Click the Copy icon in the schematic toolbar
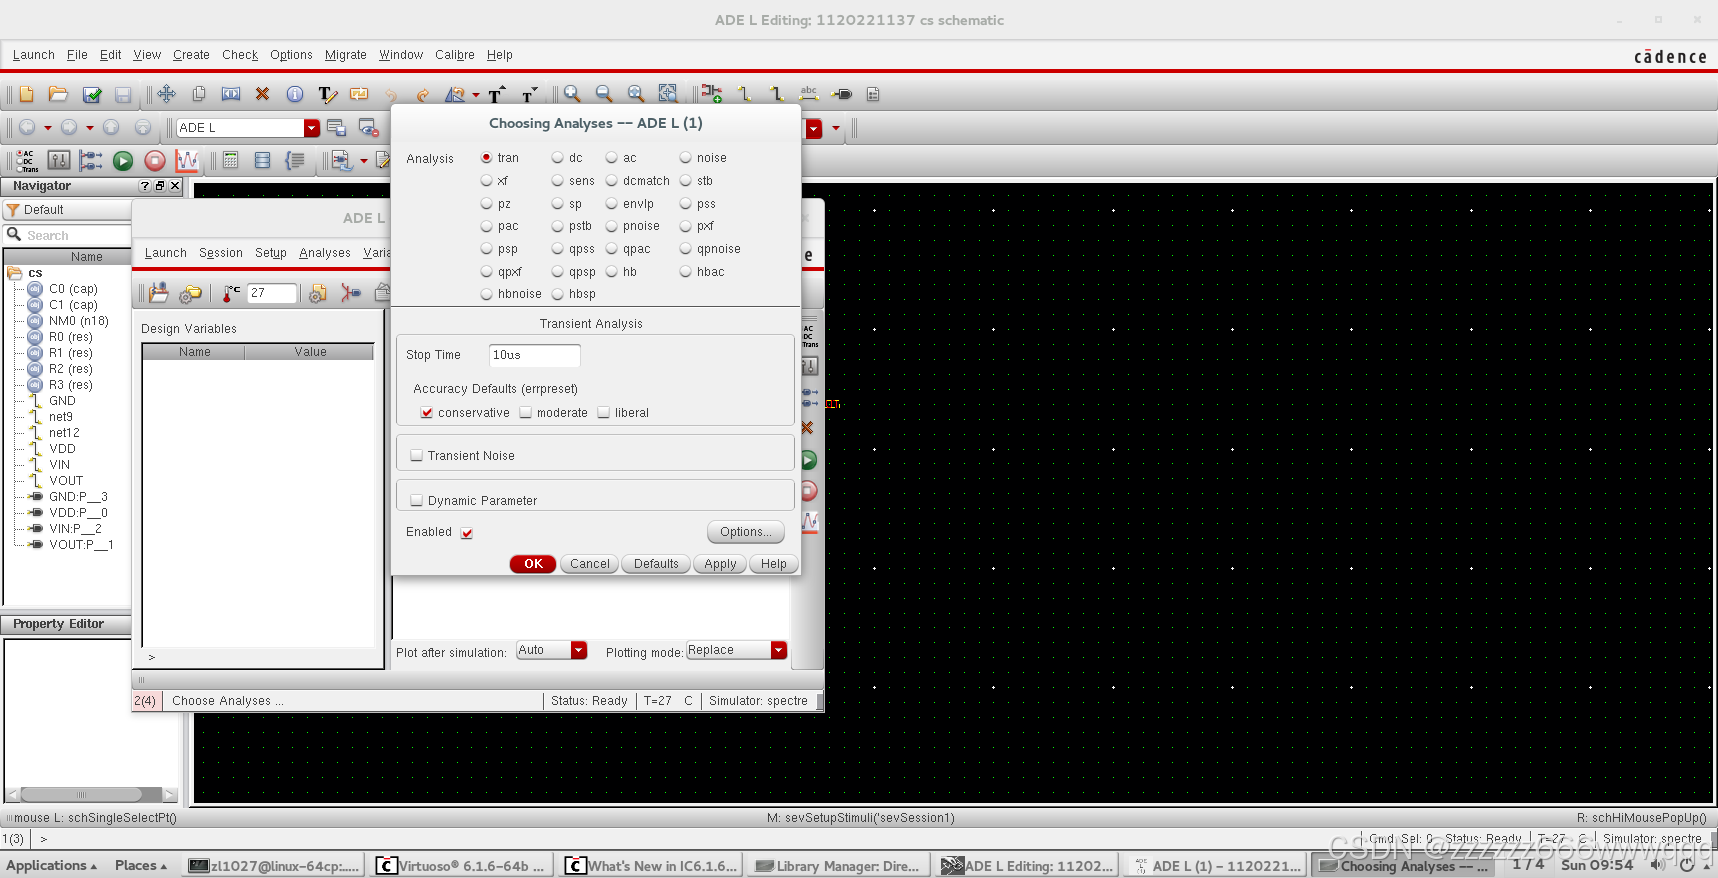Screen dimensions: 1718x878 click(199, 94)
